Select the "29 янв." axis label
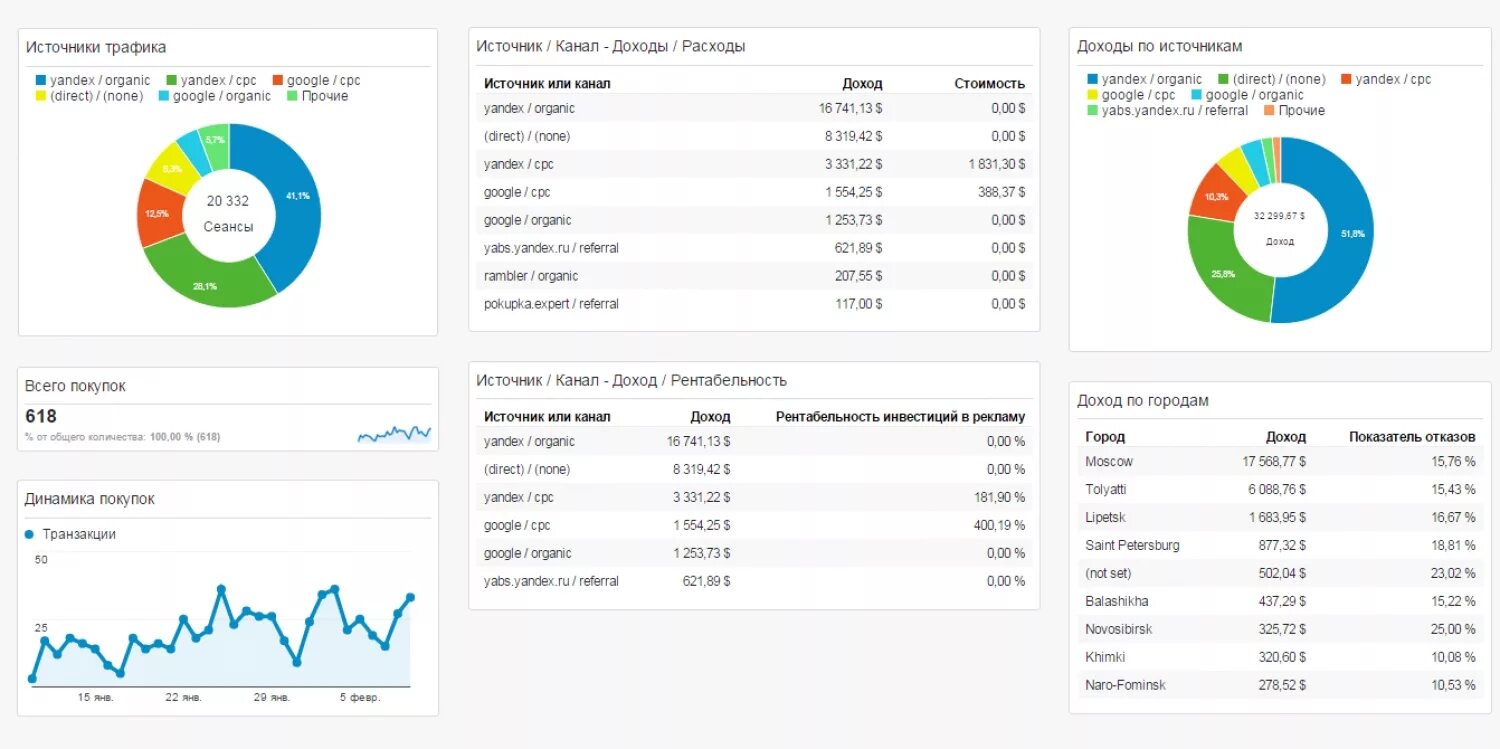 pos(271,698)
